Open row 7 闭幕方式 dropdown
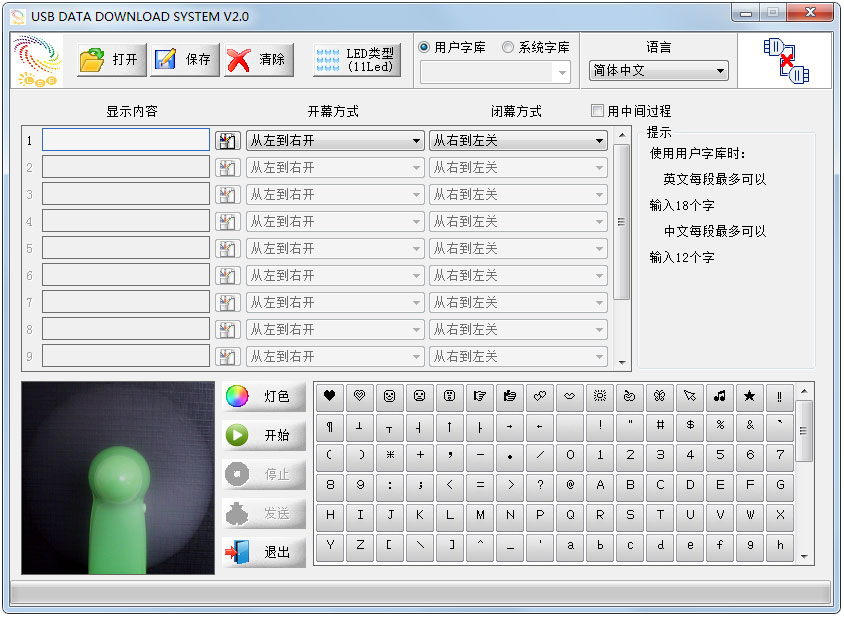 518,302
